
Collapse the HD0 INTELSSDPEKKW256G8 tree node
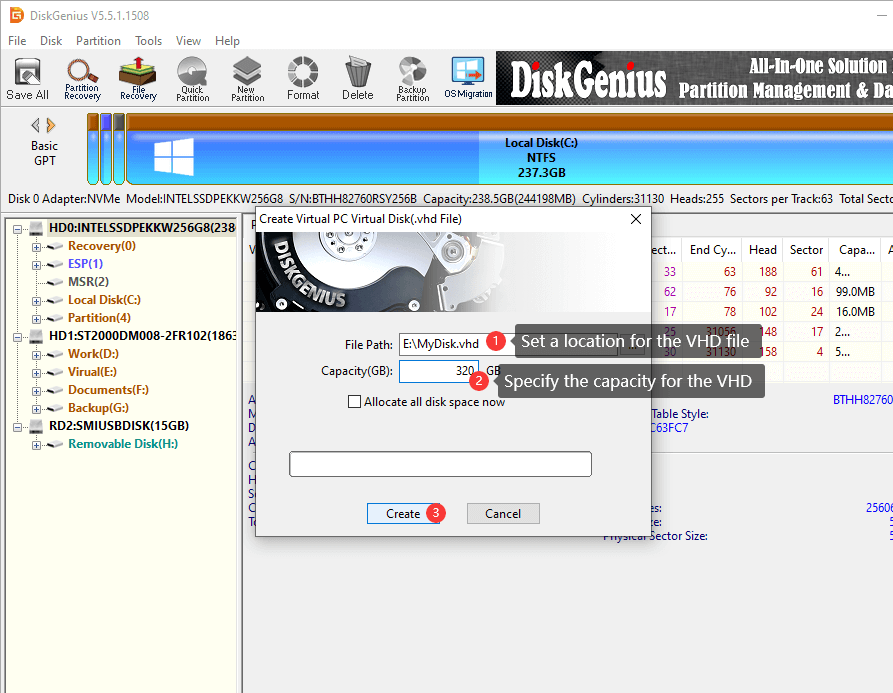(18, 229)
